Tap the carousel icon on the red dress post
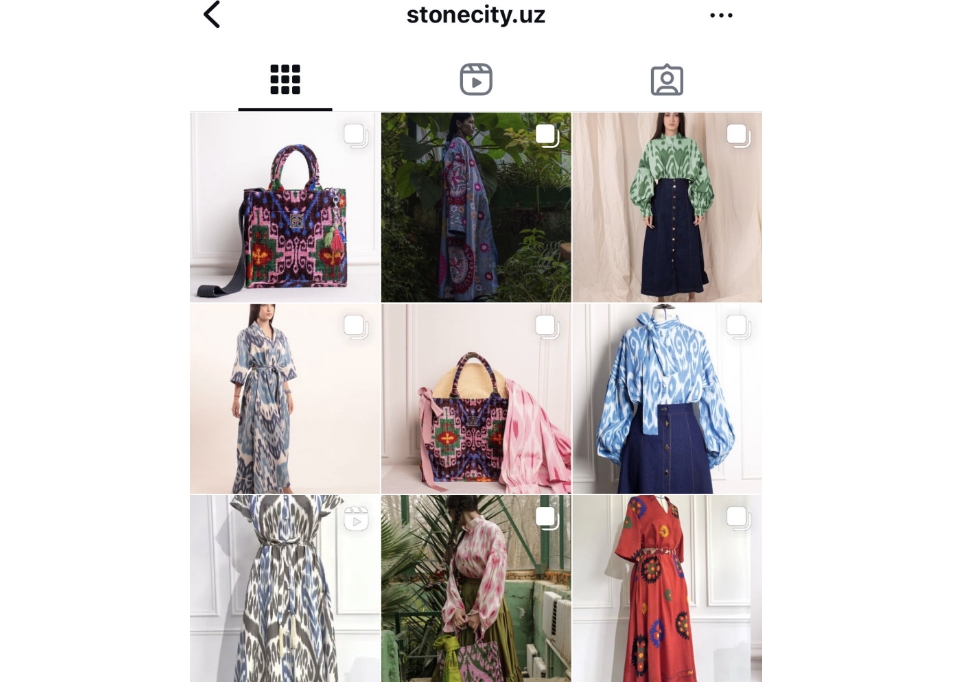Screen dimensions: 961x682 [739, 518]
